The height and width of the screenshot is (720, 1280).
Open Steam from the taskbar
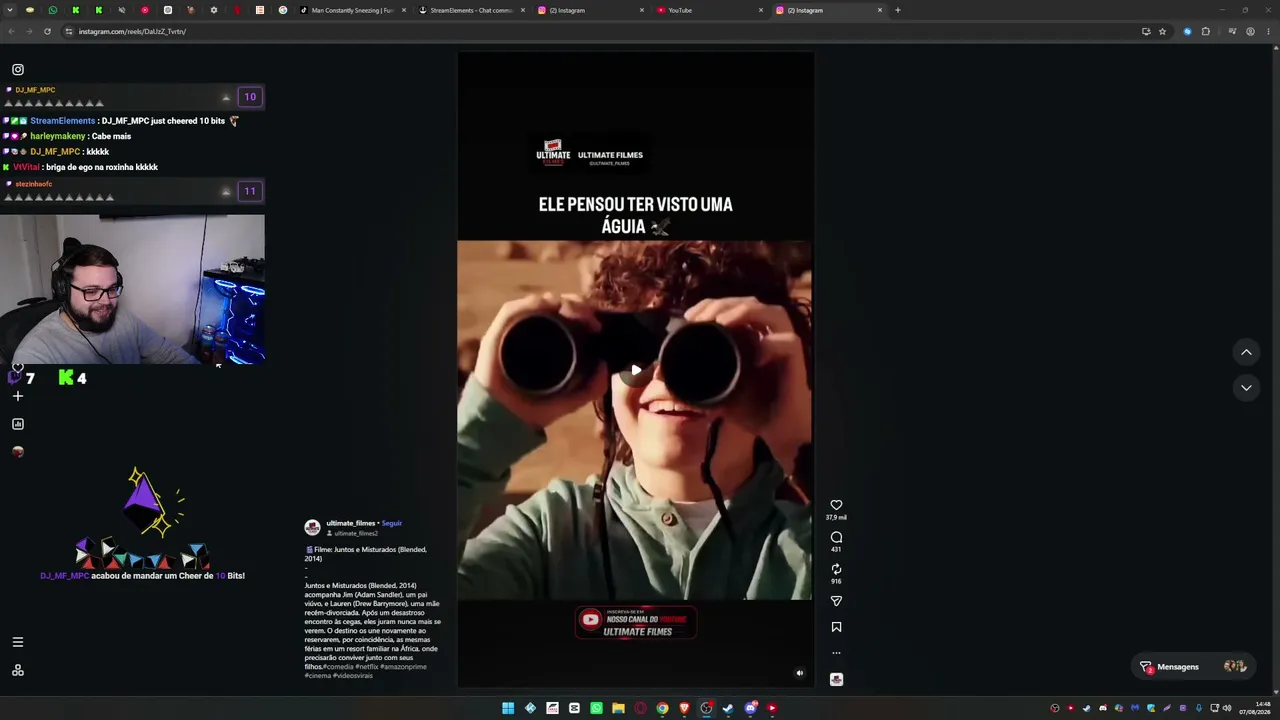[728, 708]
